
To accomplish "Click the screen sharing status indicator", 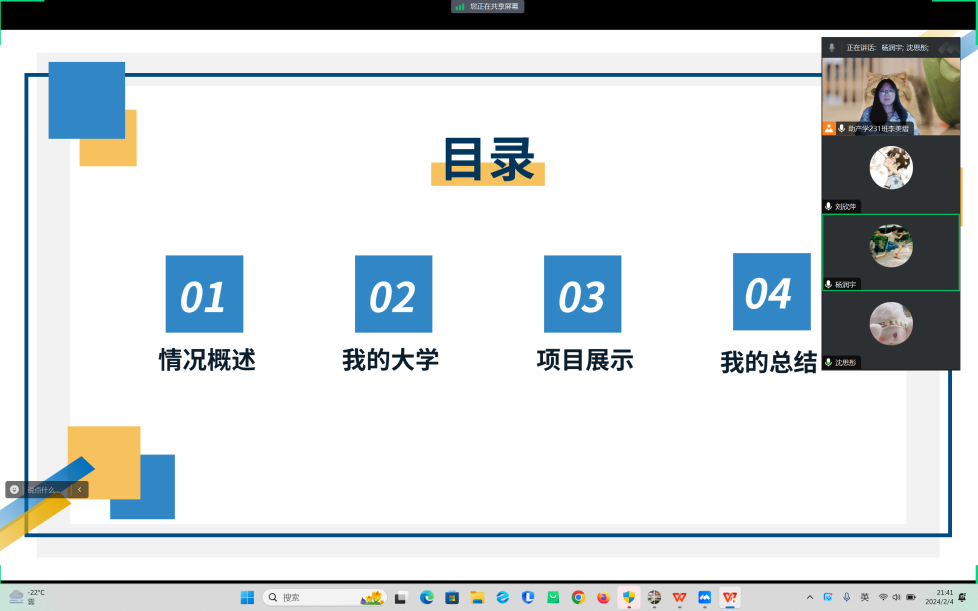I will [488, 6].
